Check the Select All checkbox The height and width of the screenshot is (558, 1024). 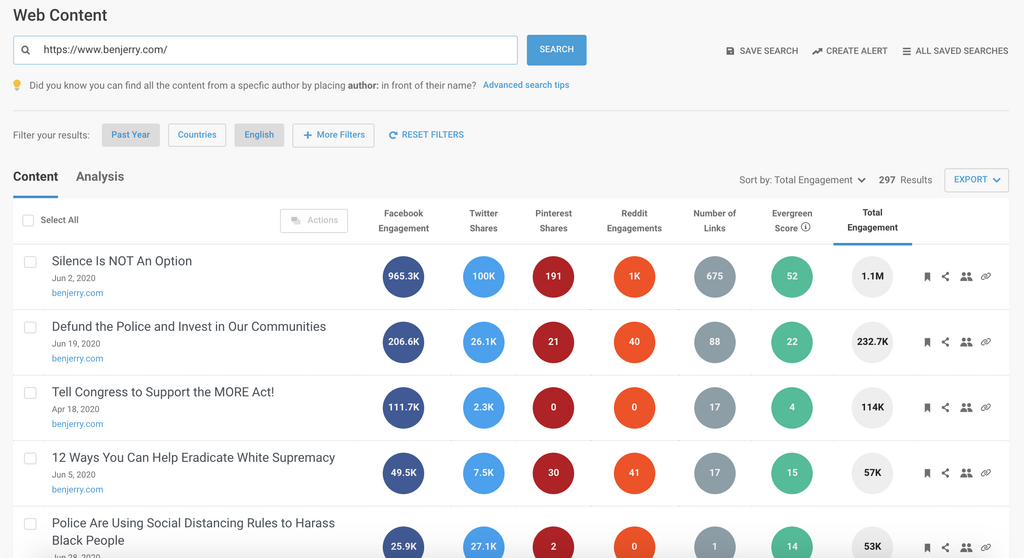pos(28,220)
